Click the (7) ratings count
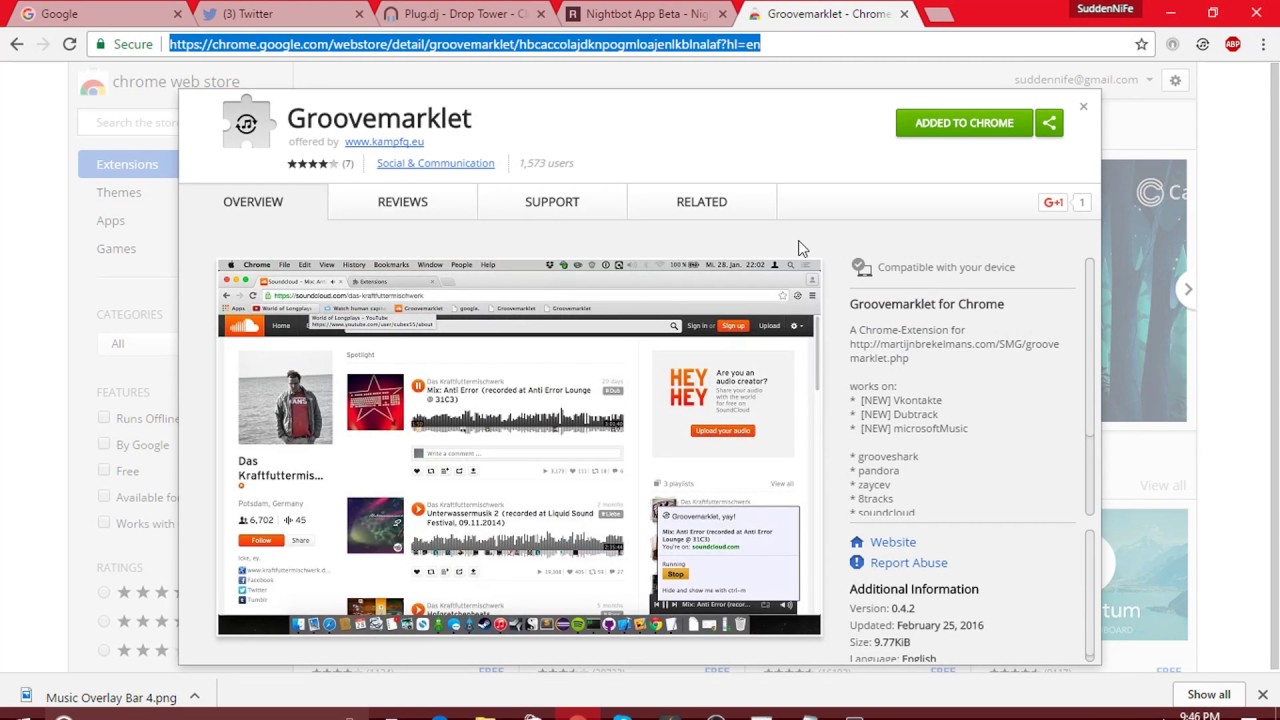 click(x=347, y=163)
